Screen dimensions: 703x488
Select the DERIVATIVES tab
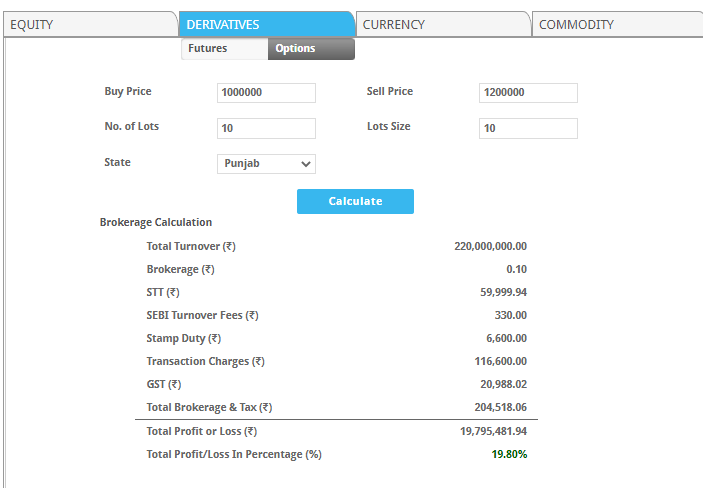[265, 24]
